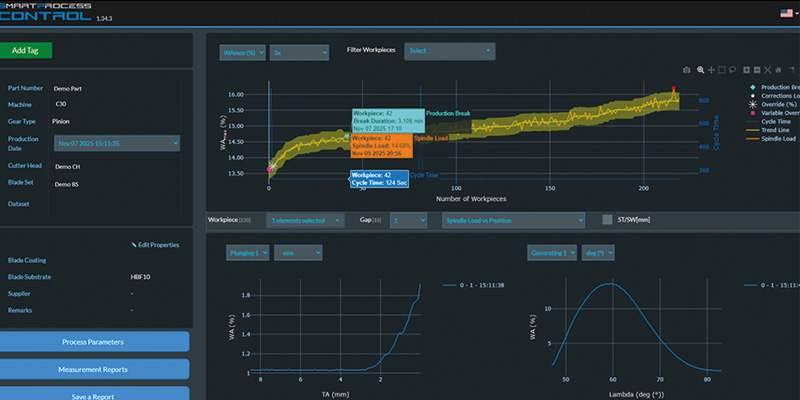The image size is (800, 400).
Task: Open the US flag language selector
Action: click(x=786, y=13)
